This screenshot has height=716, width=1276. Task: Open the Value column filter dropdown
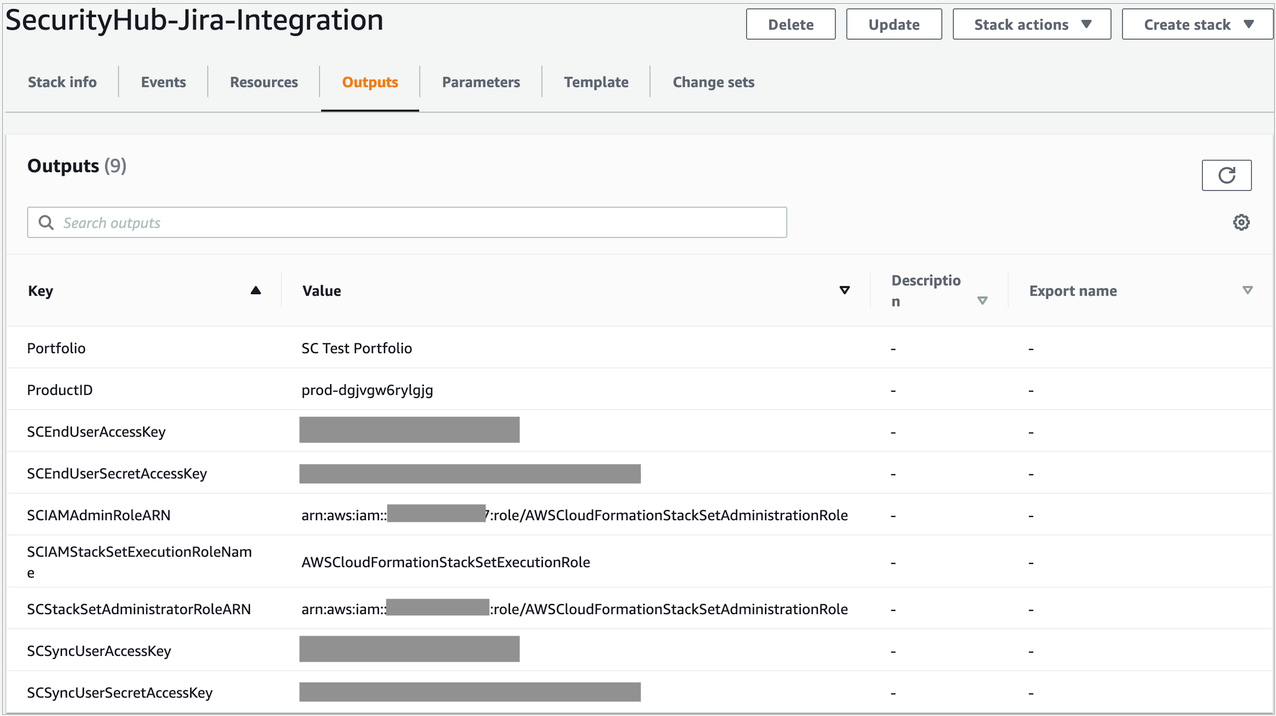(x=845, y=289)
